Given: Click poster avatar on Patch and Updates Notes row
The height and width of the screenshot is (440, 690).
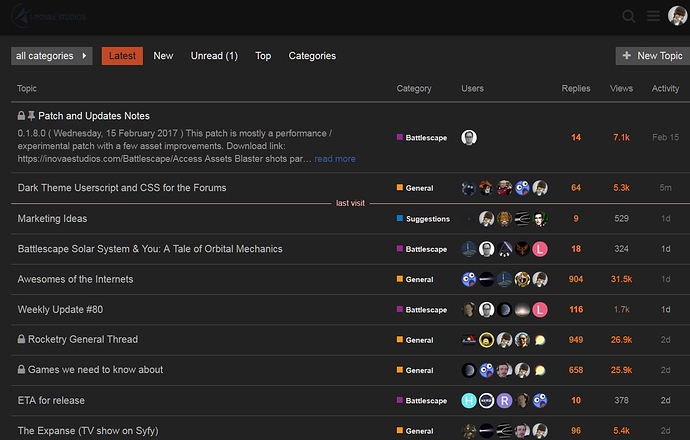Looking at the screenshot, I should pyautogui.click(x=469, y=137).
